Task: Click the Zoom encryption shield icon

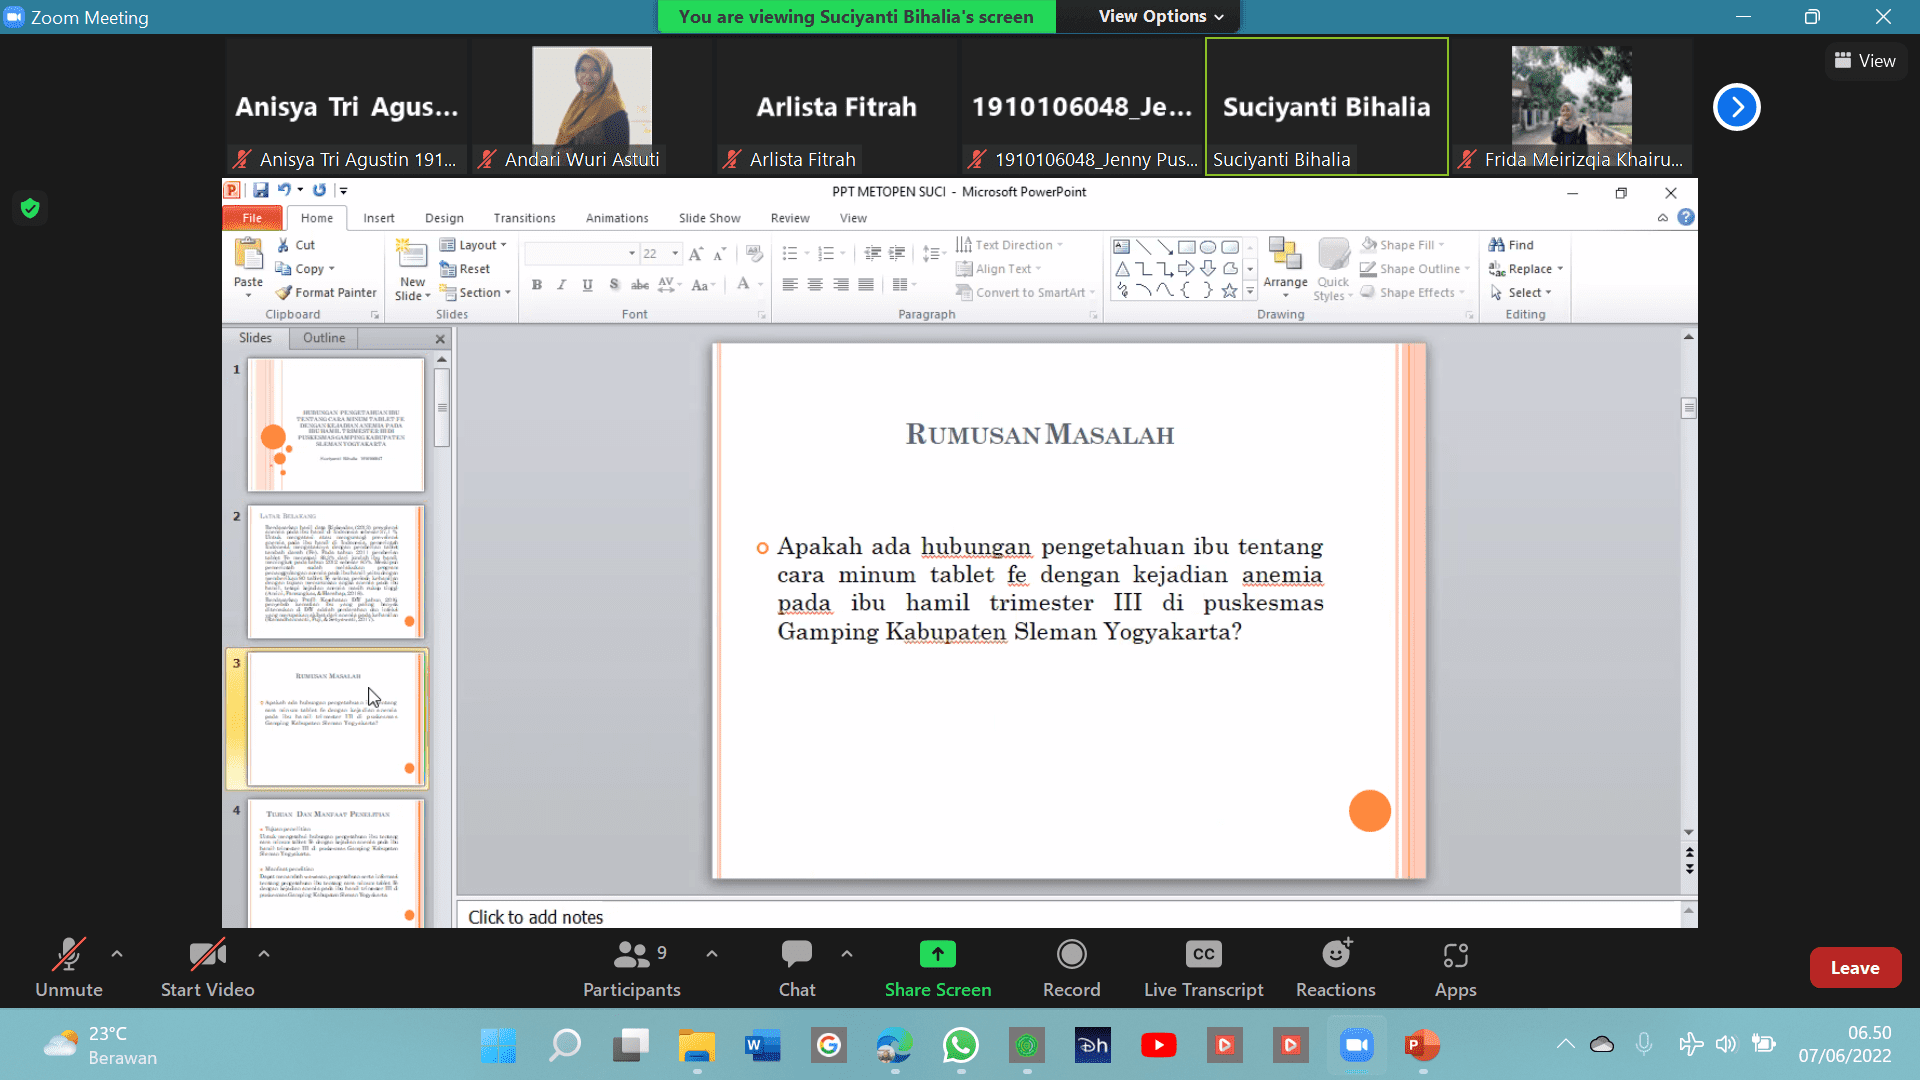Action: click(x=30, y=208)
